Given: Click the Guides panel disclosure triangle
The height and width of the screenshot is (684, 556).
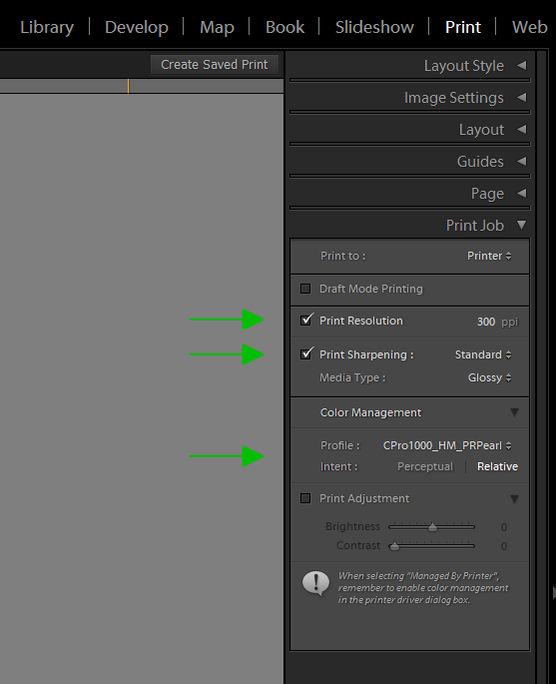Looking at the screenshot, I should (522, 161).
